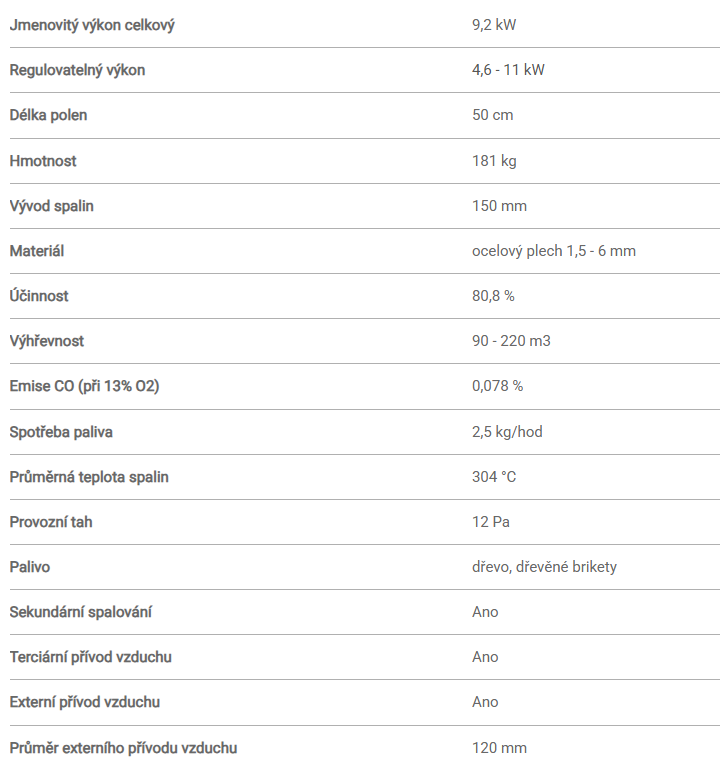Click the 'Terciární přívod vzduchu' label

(x=91, y=657)
